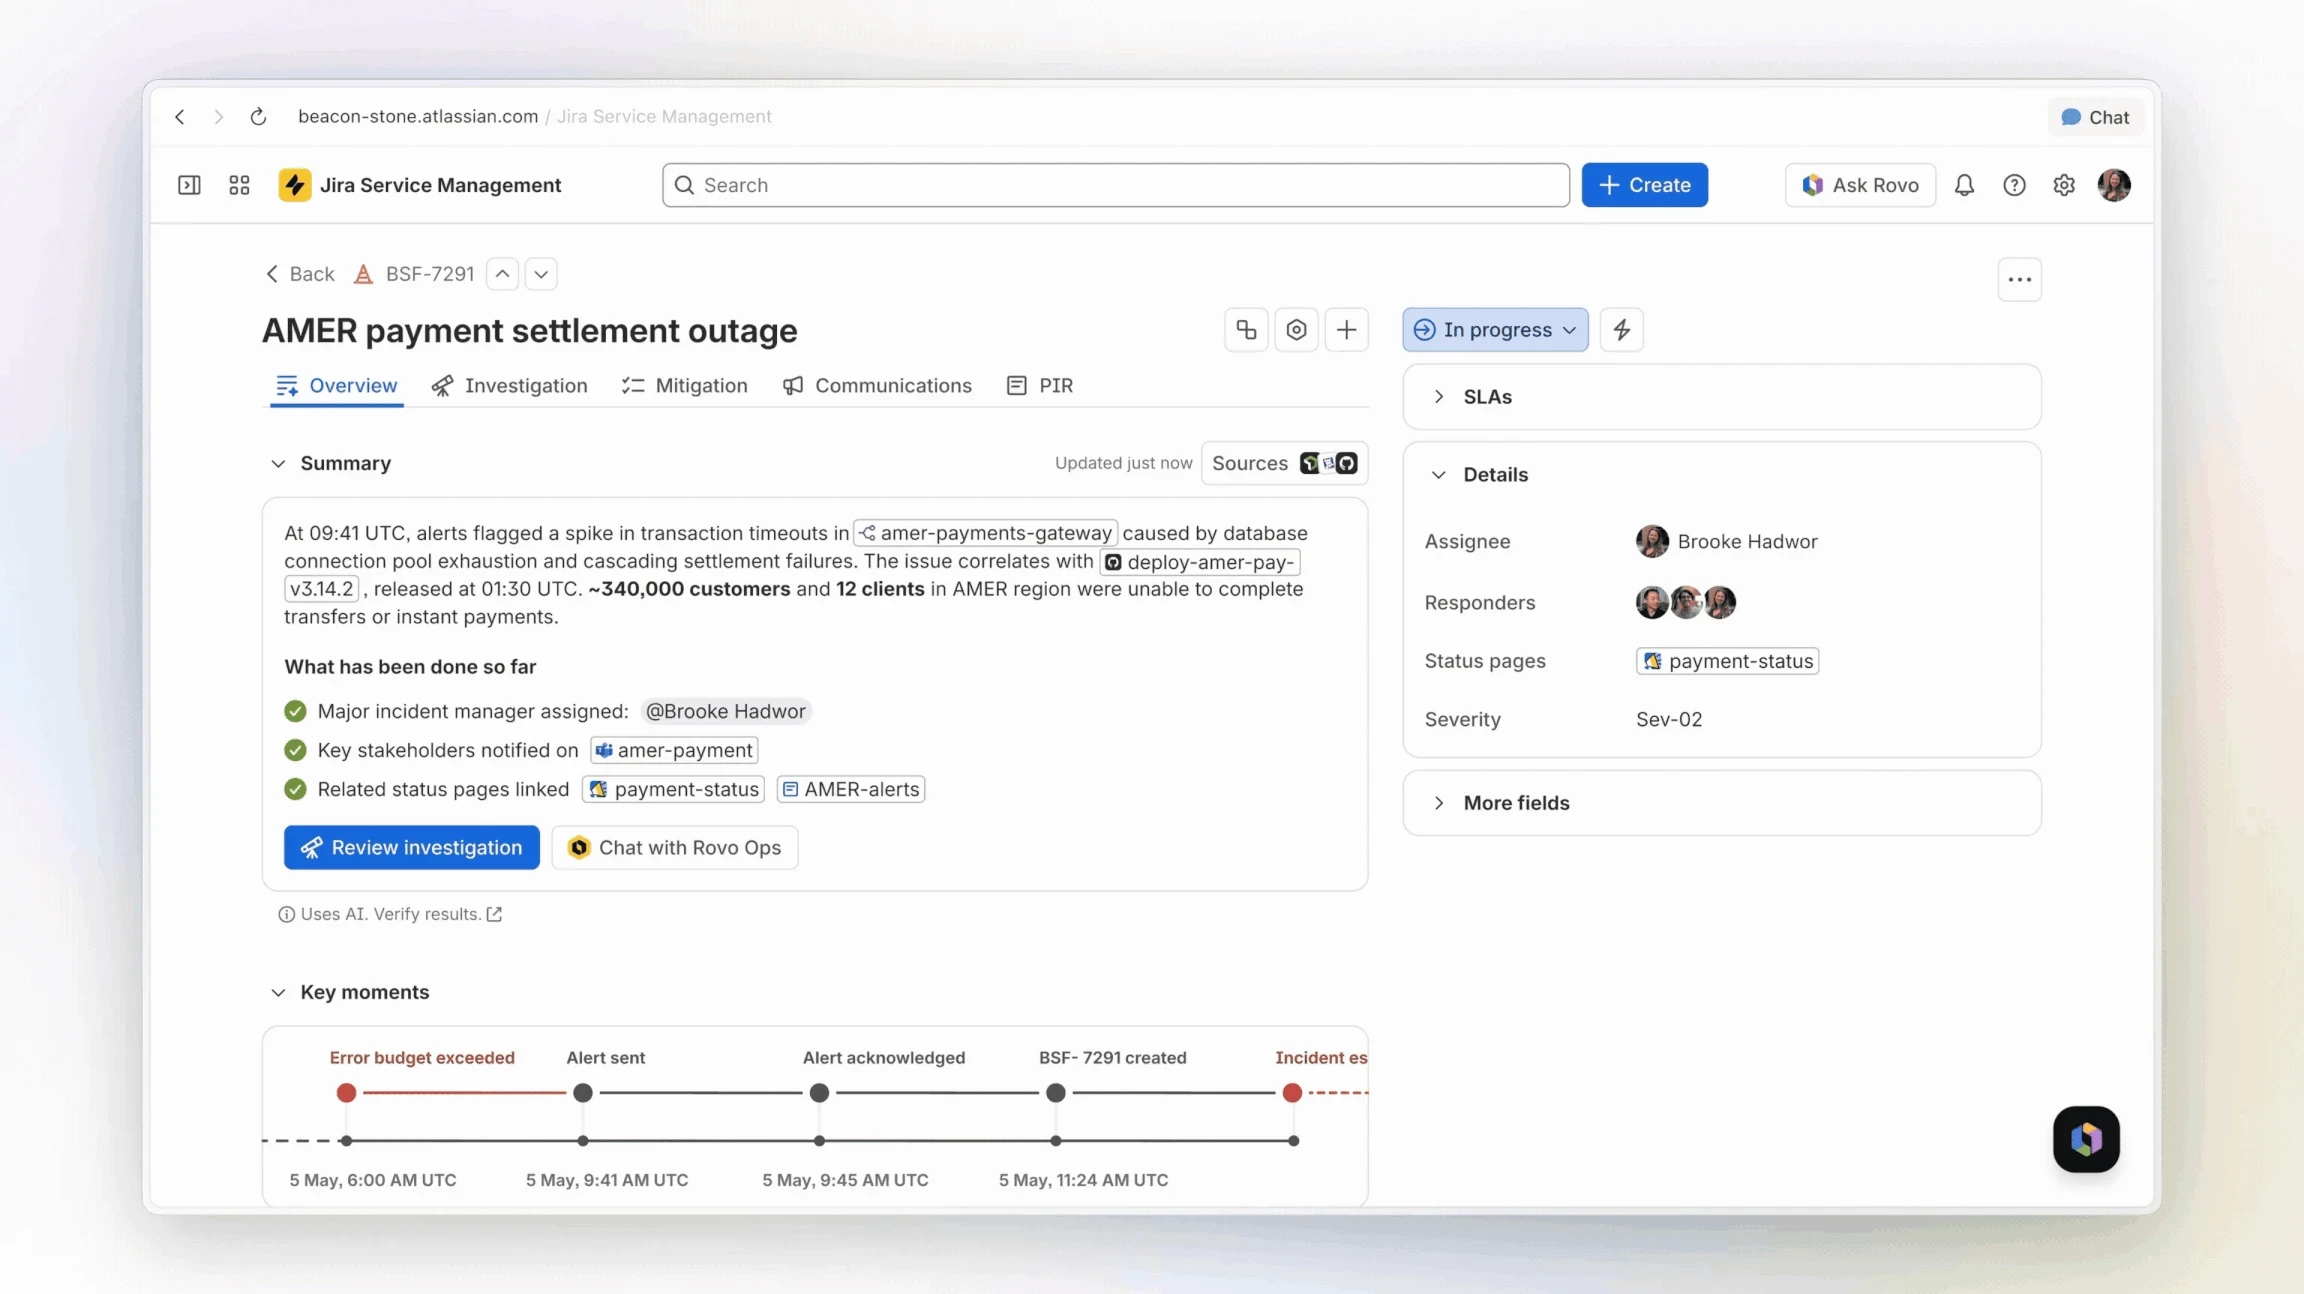Switch to the Investigation tab
2304x1294 pixels.
coord(510,386)
